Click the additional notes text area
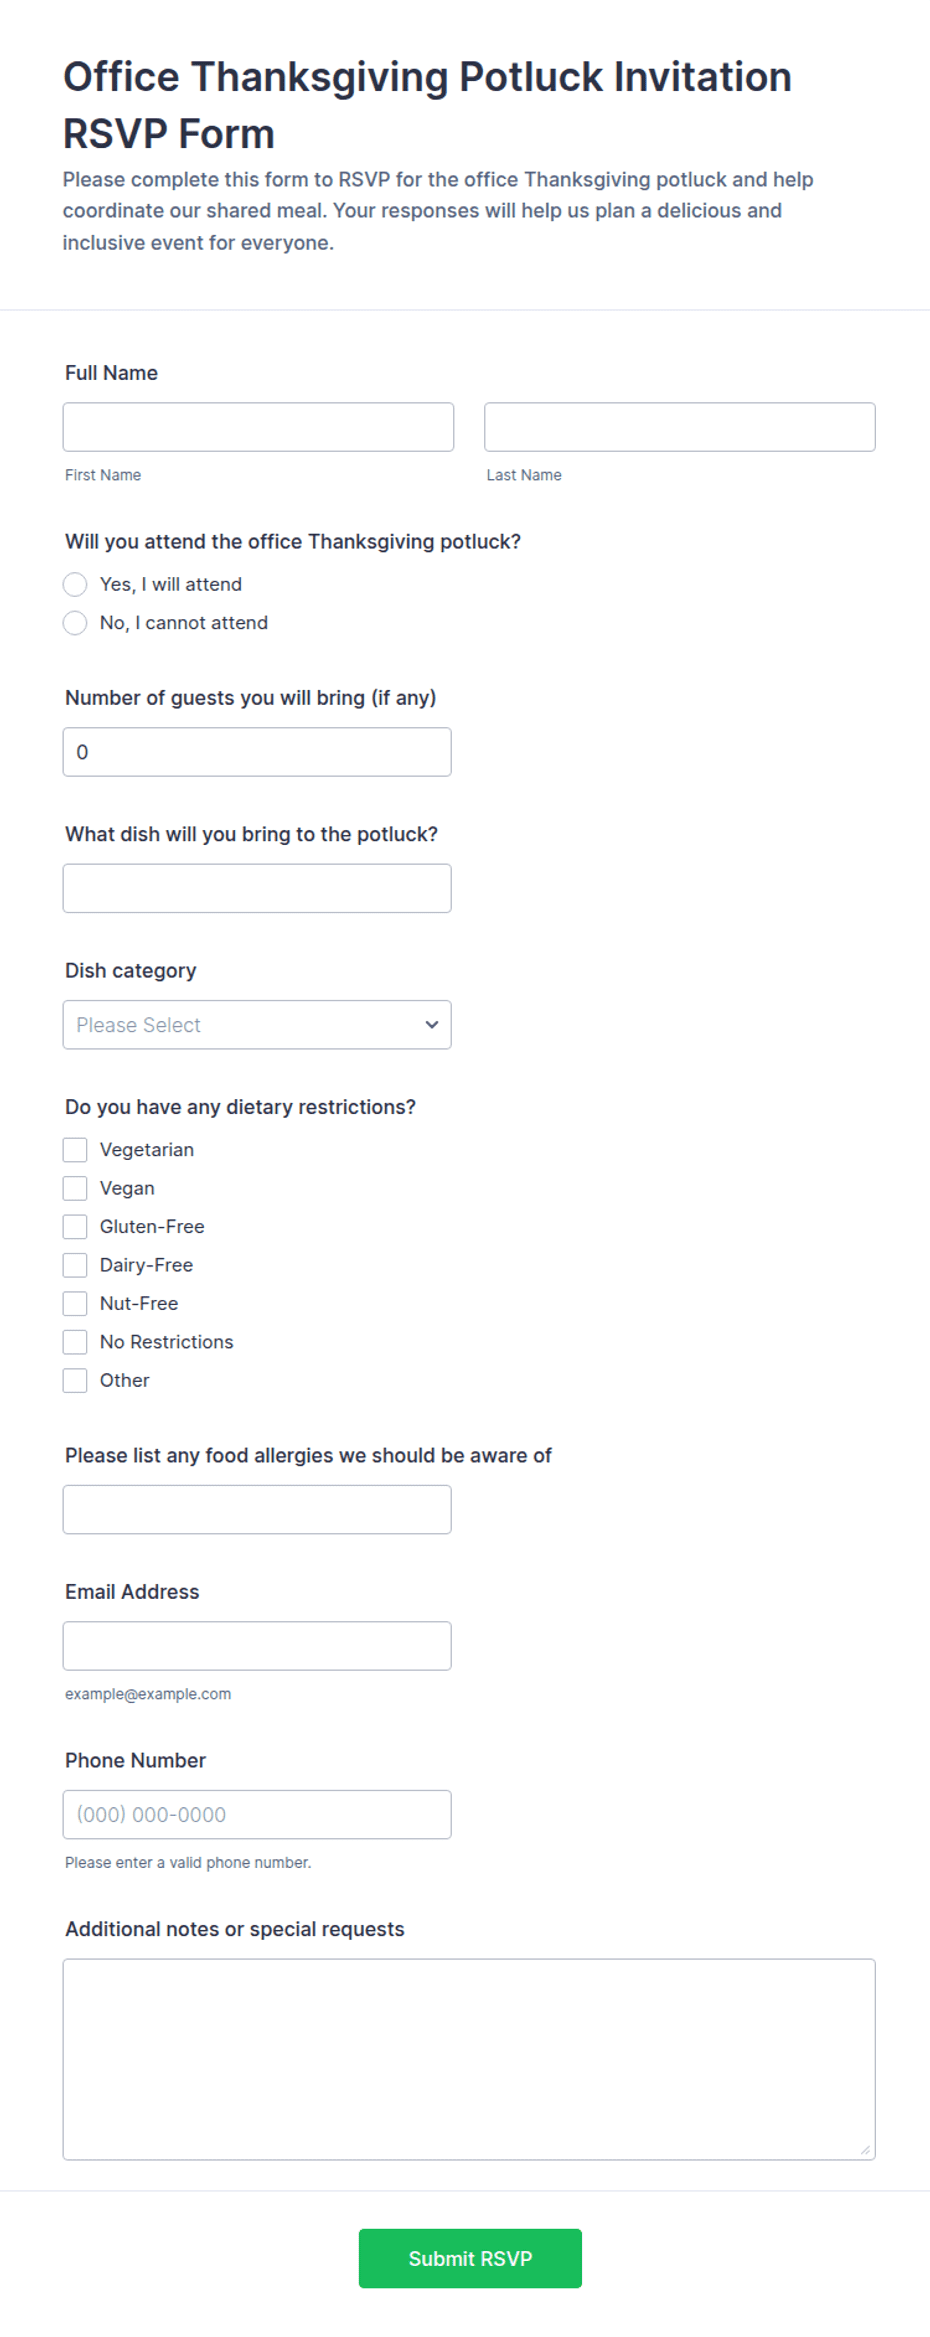930x2337 pixels. [x=469, y=2060]
